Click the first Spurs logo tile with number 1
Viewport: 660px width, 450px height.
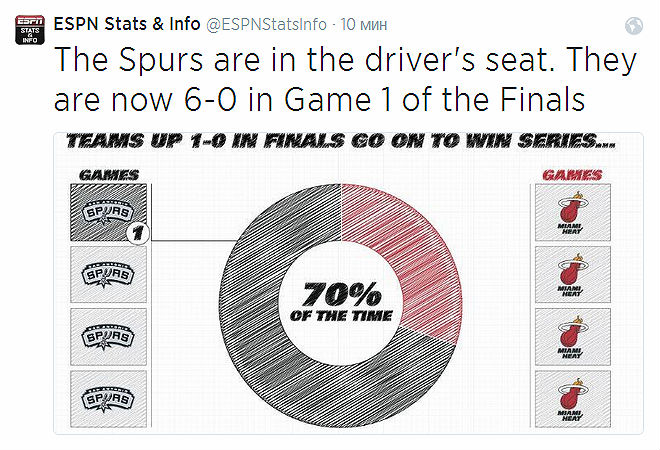(109, 212)
